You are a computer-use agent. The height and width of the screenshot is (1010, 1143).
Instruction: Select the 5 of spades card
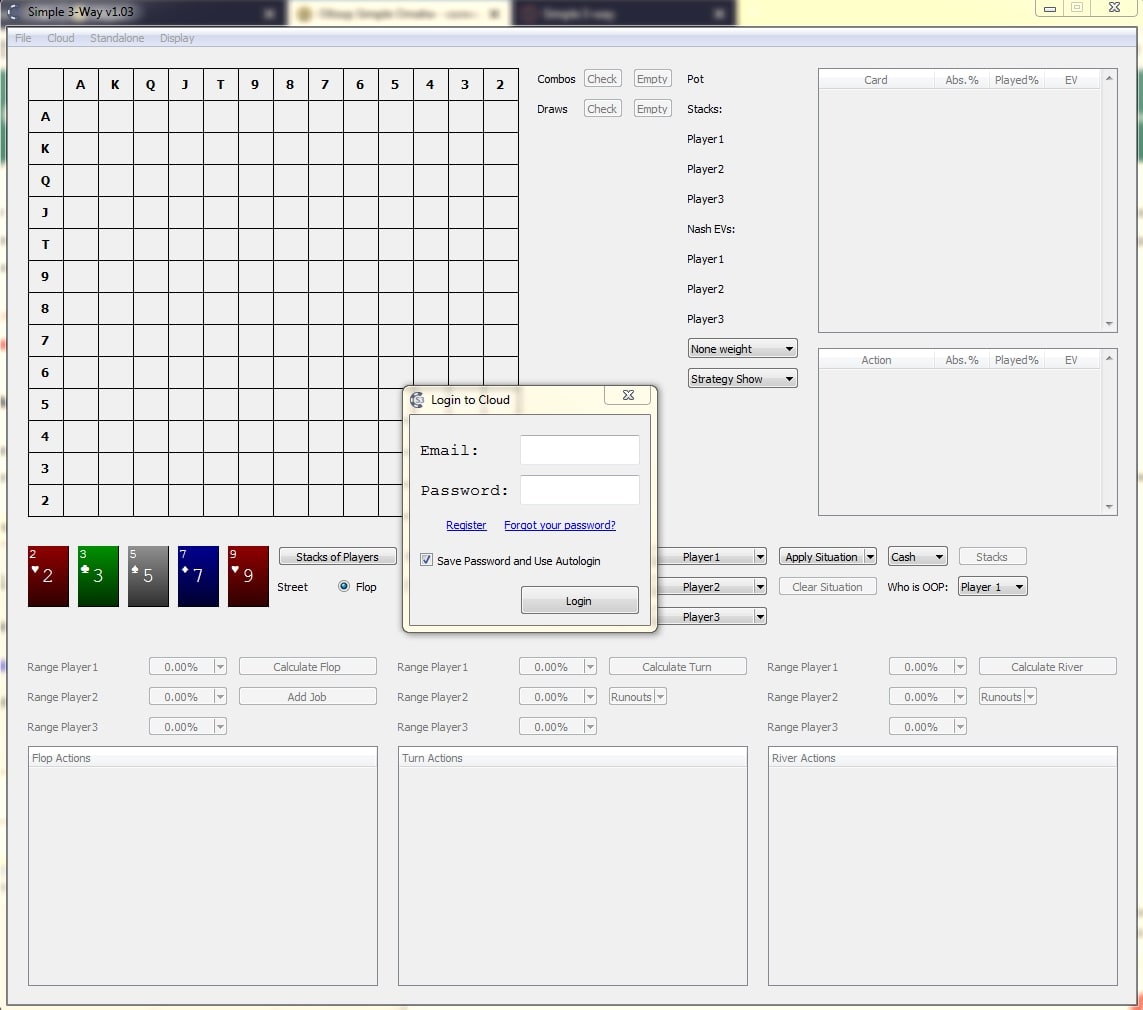click(x=148, y=576)
